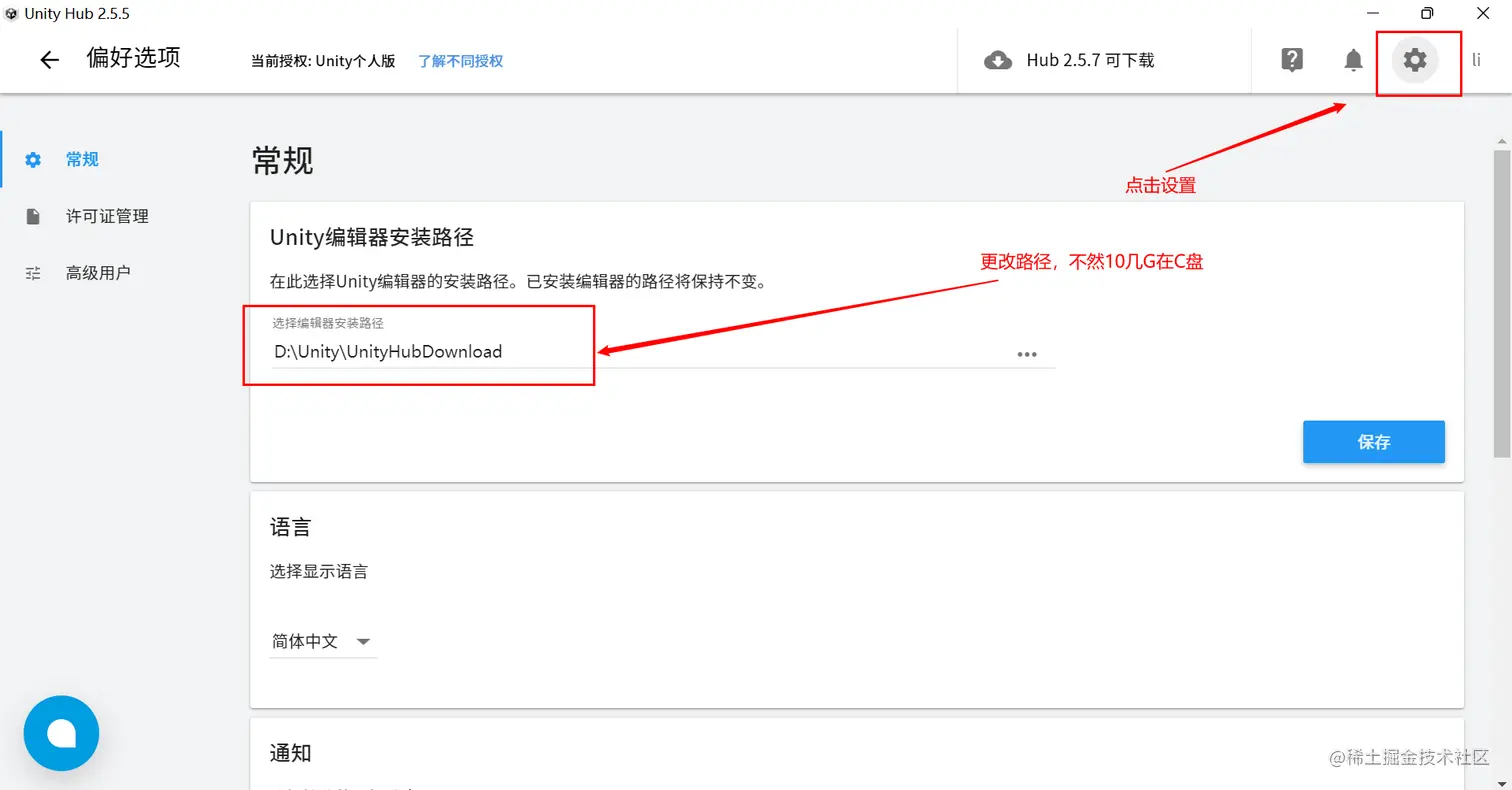Browse install path with three-dots button
Screen dimensions: 1512x790
[x=1027, y=354]
